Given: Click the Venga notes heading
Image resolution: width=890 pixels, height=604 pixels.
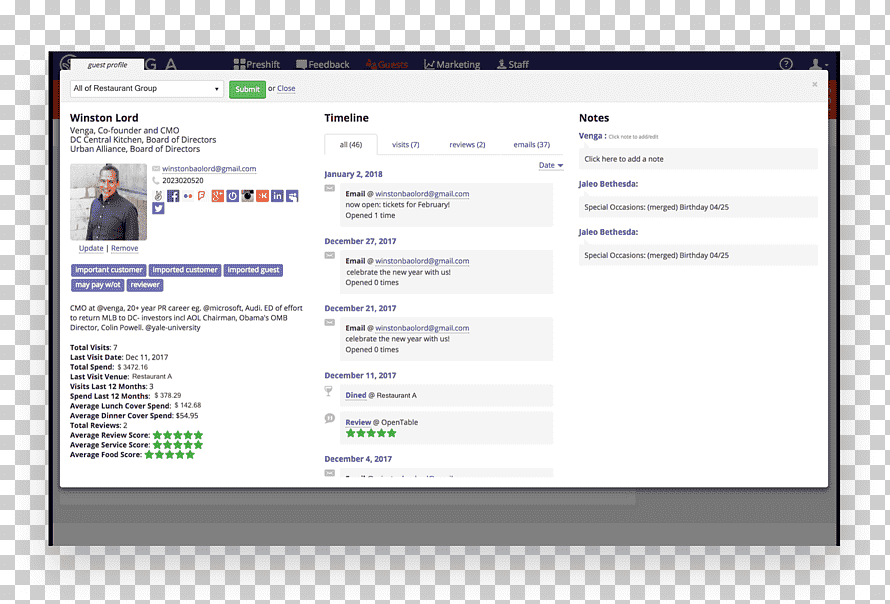Looking at the screenshot, I should pyautogui.click(x=593, y=136).
